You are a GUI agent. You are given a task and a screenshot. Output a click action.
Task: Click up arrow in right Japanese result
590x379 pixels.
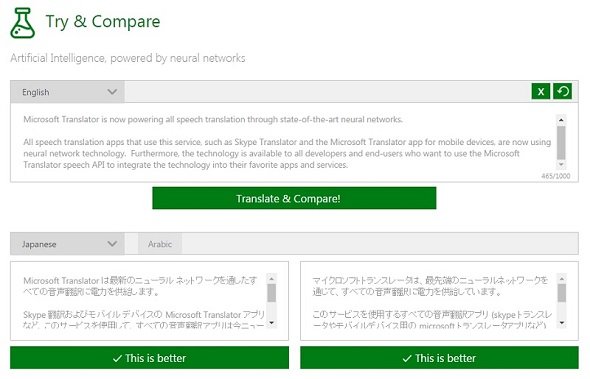562,279
